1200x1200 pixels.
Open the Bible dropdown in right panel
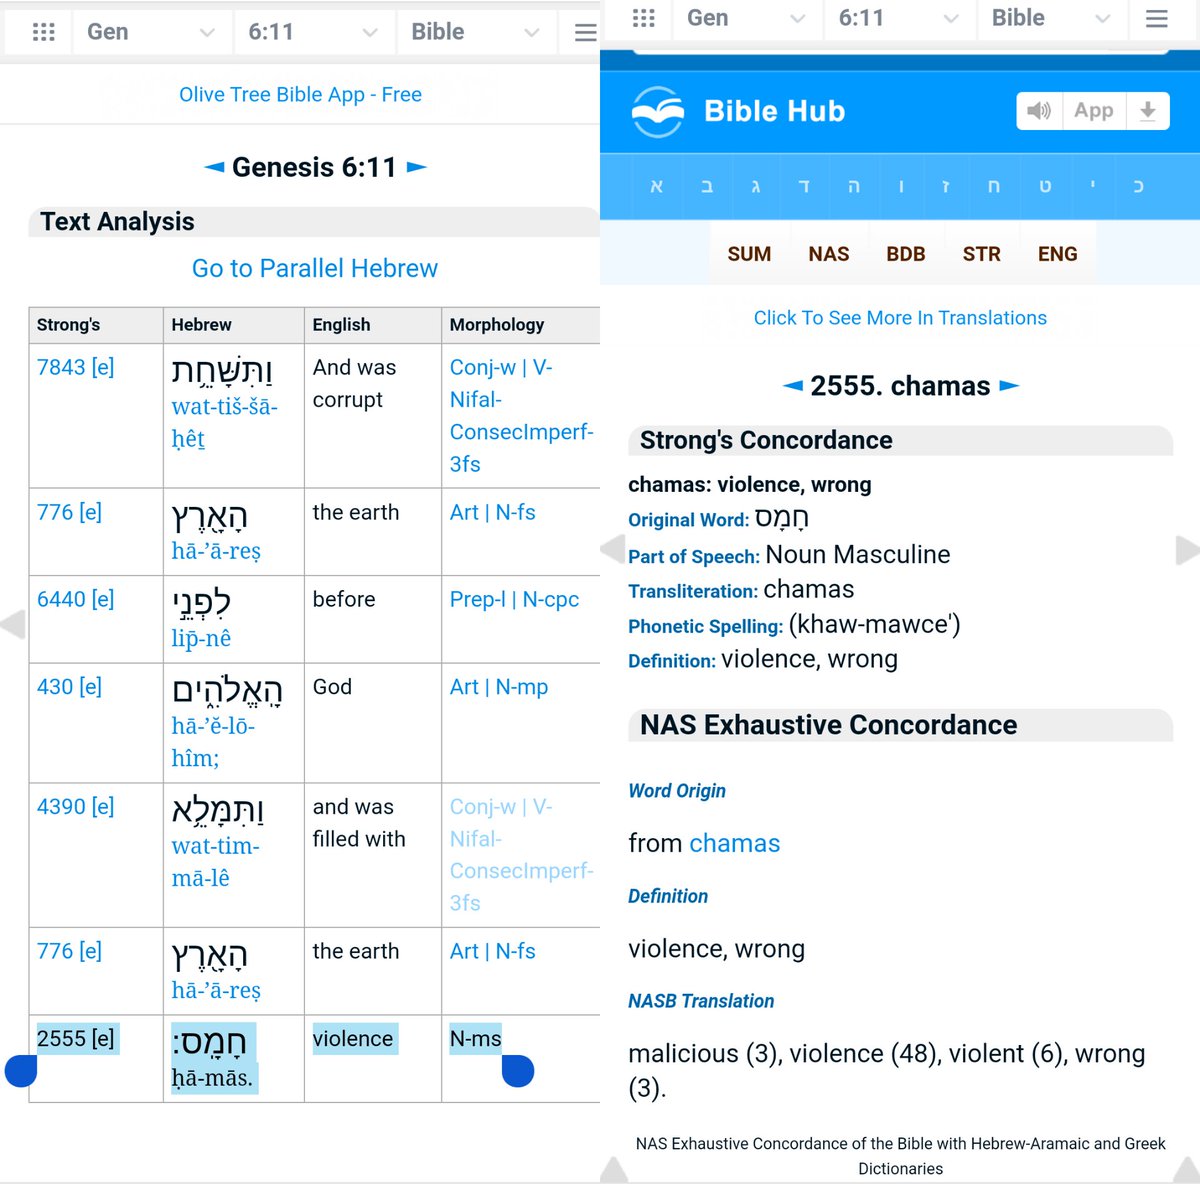(x=1051, y=18)
